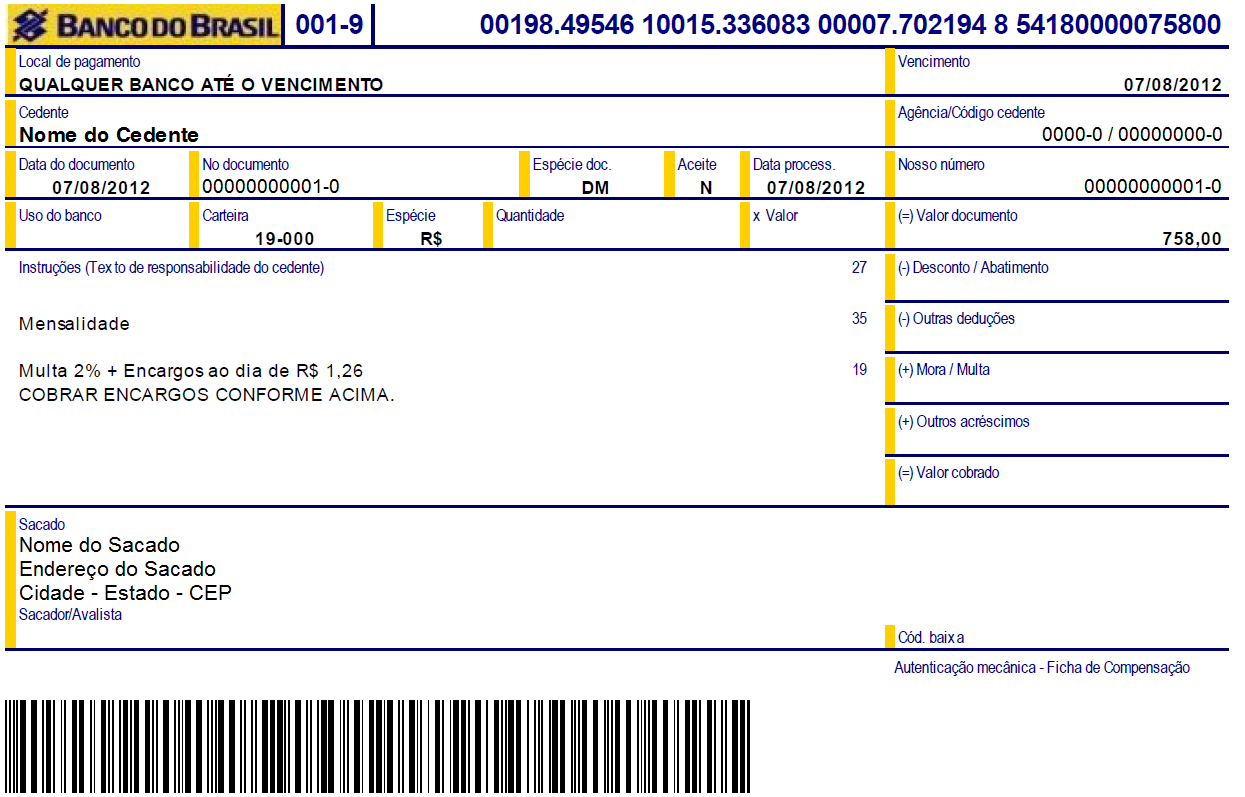Click the "Local de pagamento" label
Screen dimensions: 1245x797
pos(80,62)
